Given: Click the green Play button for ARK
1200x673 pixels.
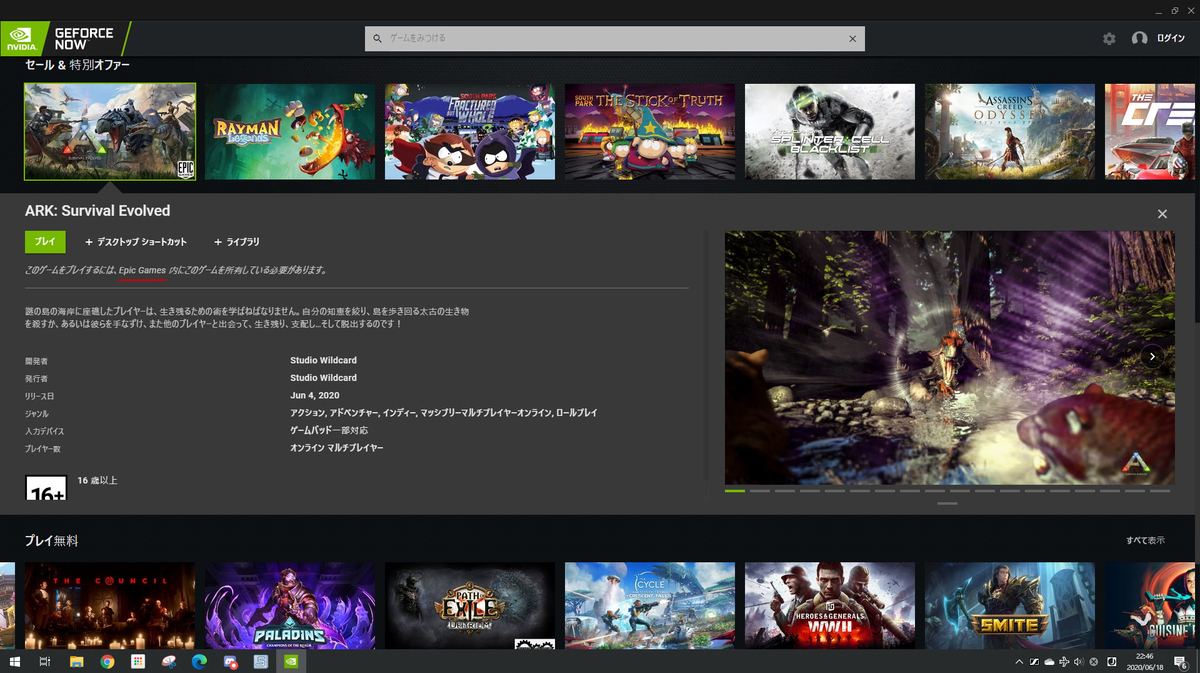Looking at the screenshot, I should (45, 242).
